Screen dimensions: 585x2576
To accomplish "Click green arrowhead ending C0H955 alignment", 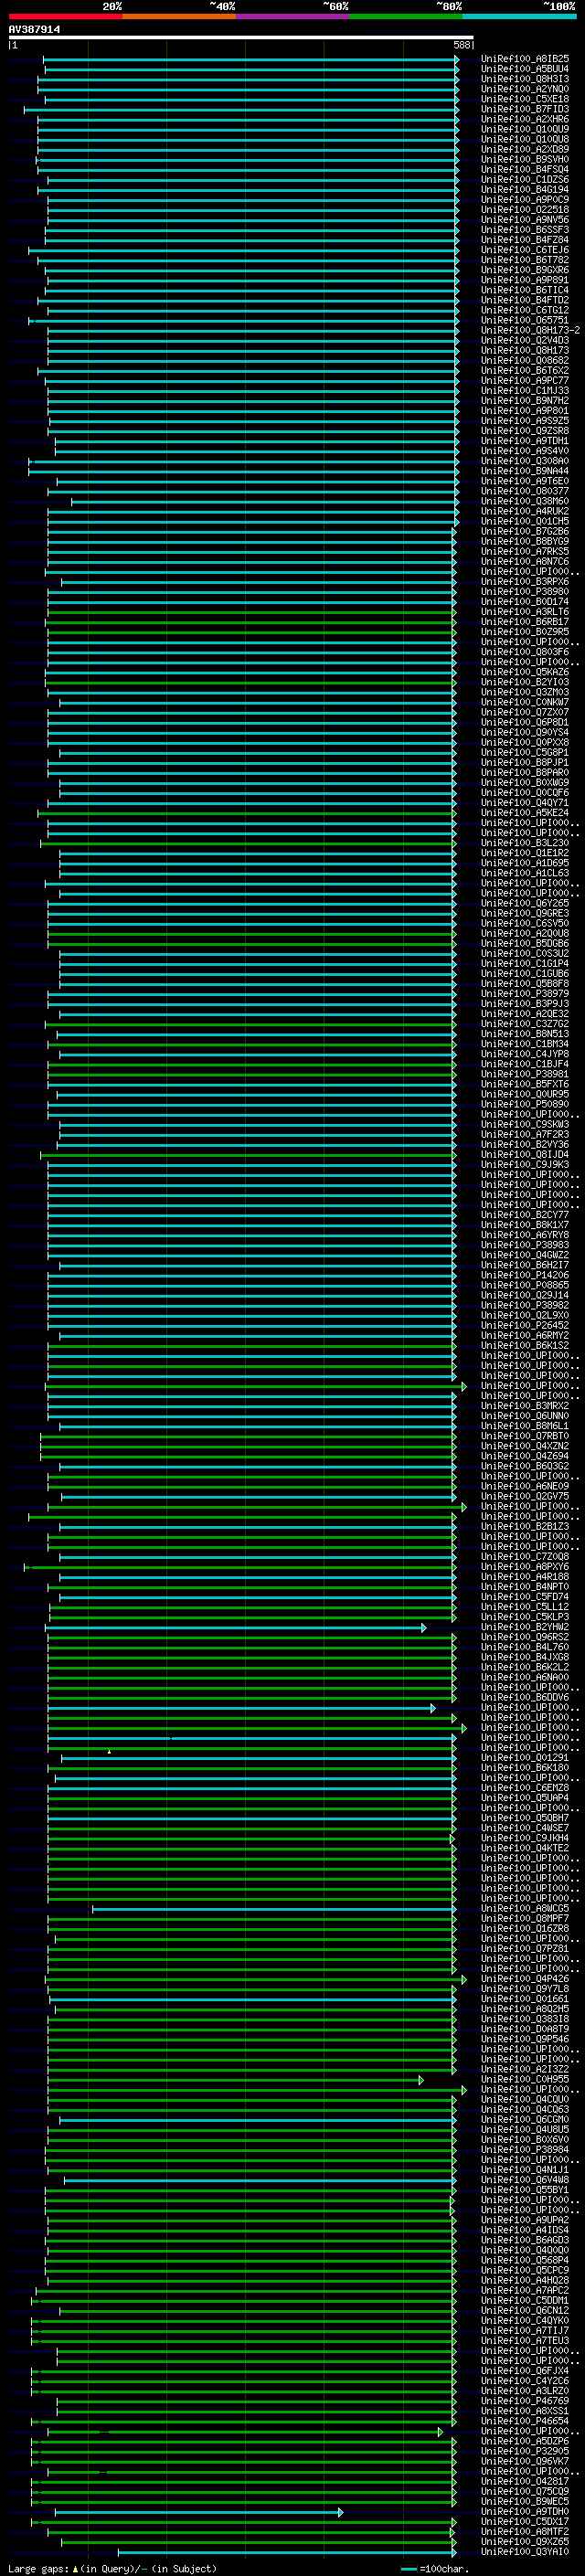I will tap(421, 2080).
